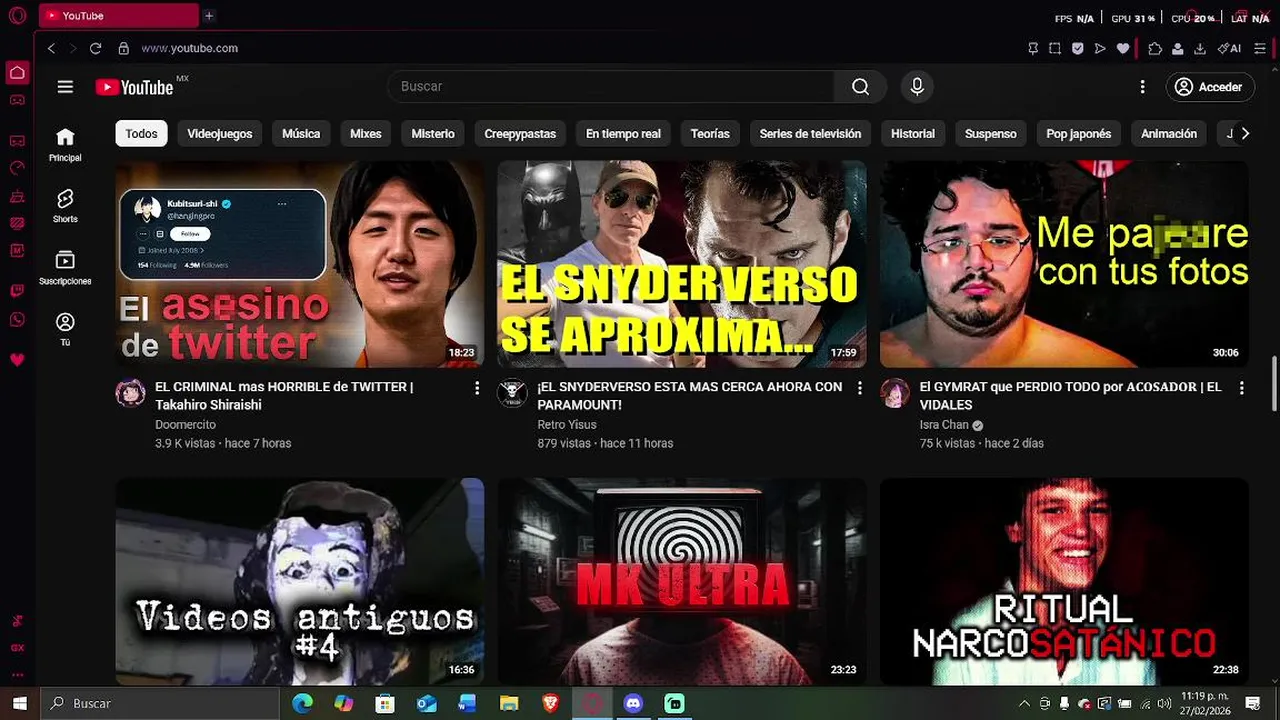Open Discord from the Windows taskbar
This screenshot has width=1280, height=720.
tap(633, 703)
